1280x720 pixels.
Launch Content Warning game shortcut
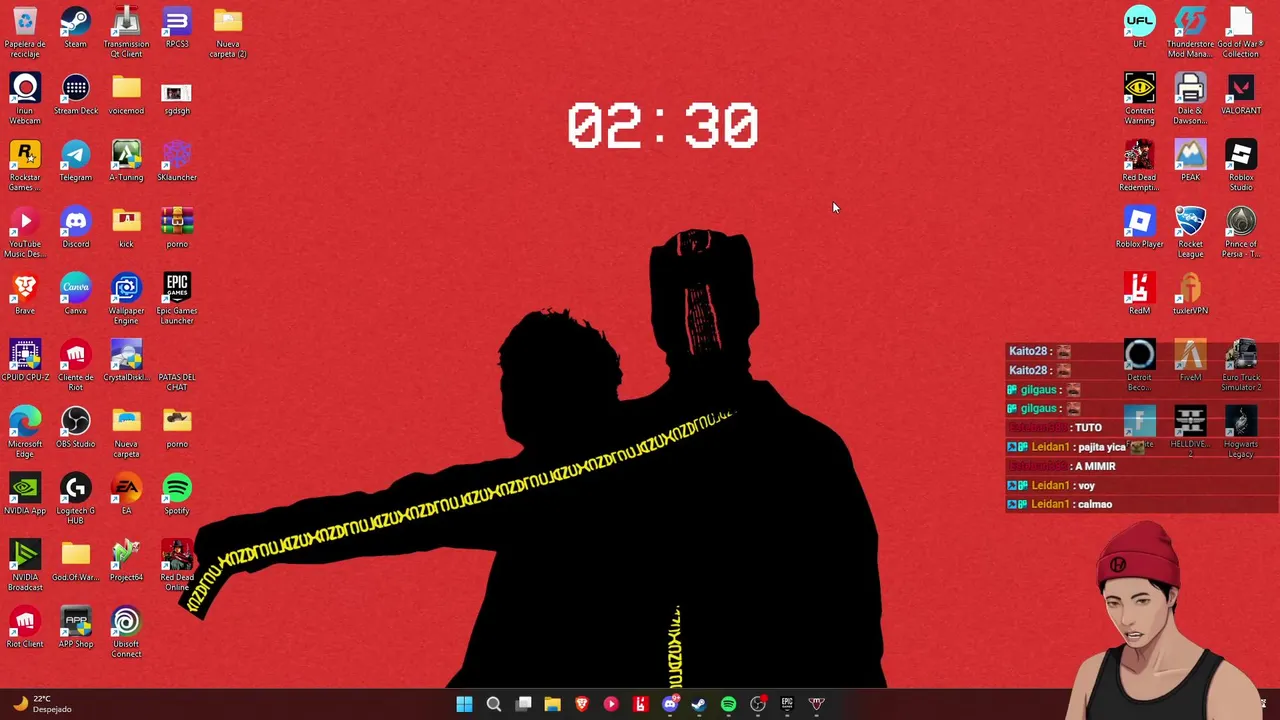(1139, 99)
